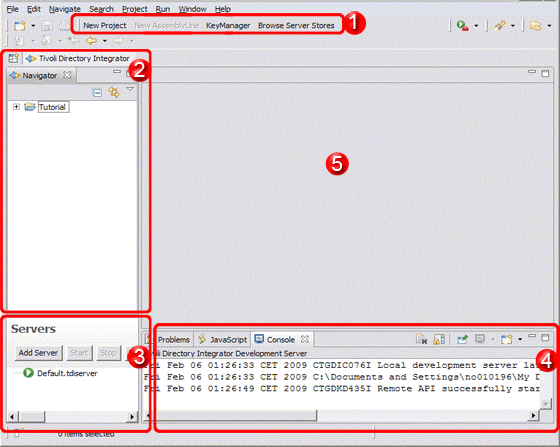Toggle the Scroll Lock console icon

(439, 339)
